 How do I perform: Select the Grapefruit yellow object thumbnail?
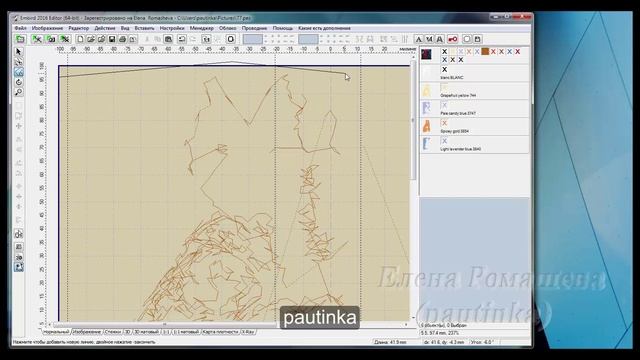click(427, 90)
